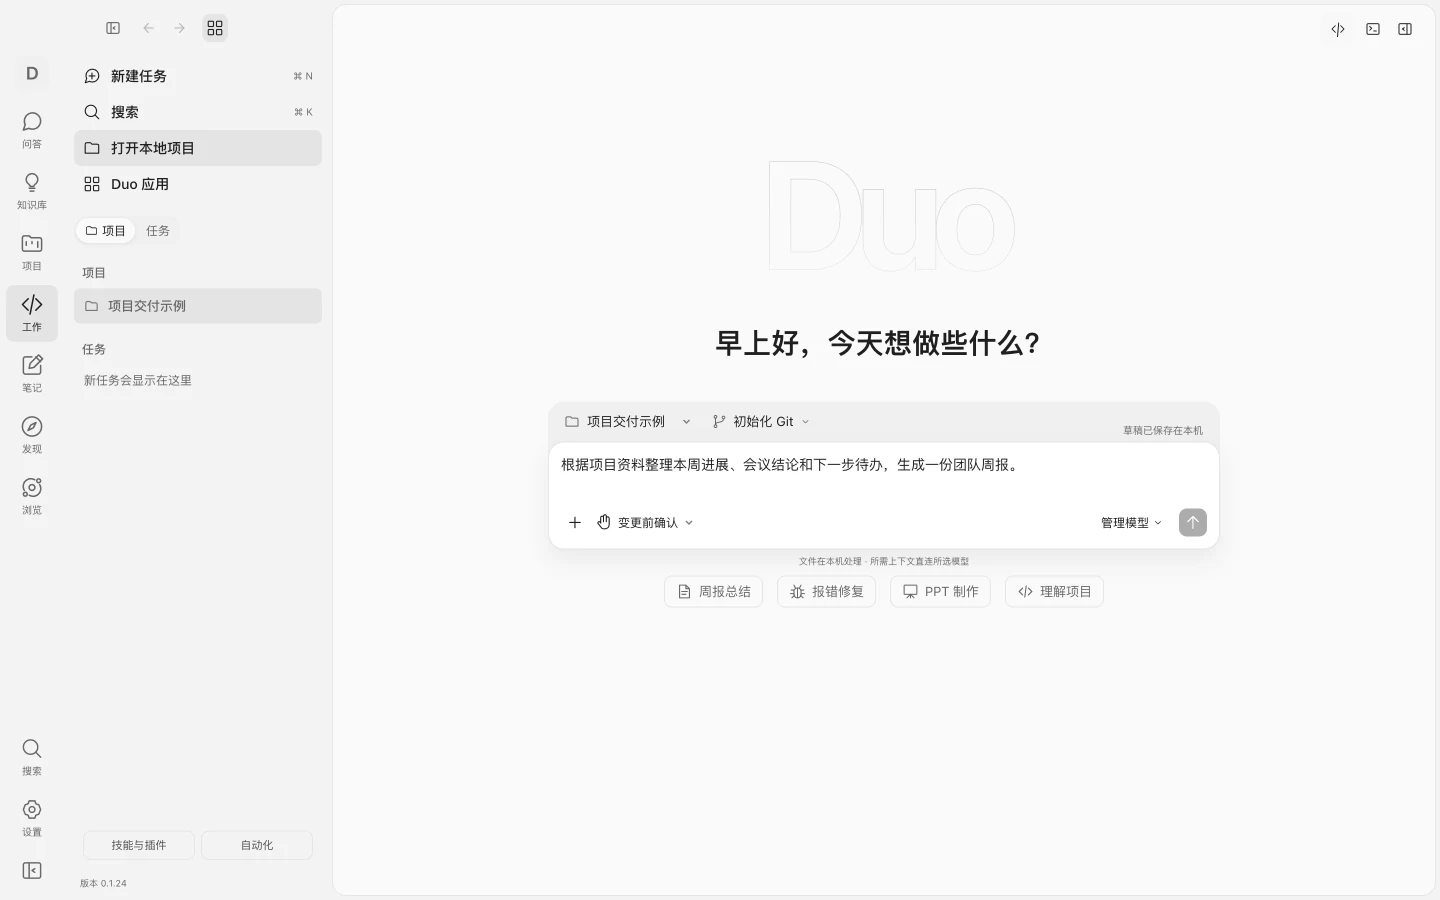Click the 草稿已保存在本机 status text

click(x=1163, y=431)
